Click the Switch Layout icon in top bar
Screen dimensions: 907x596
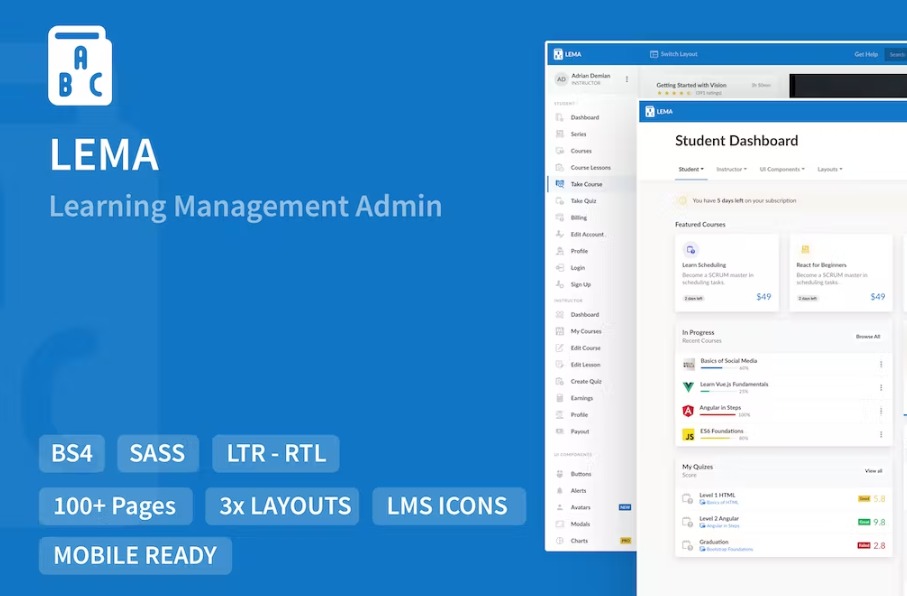[x=654, y=54]
